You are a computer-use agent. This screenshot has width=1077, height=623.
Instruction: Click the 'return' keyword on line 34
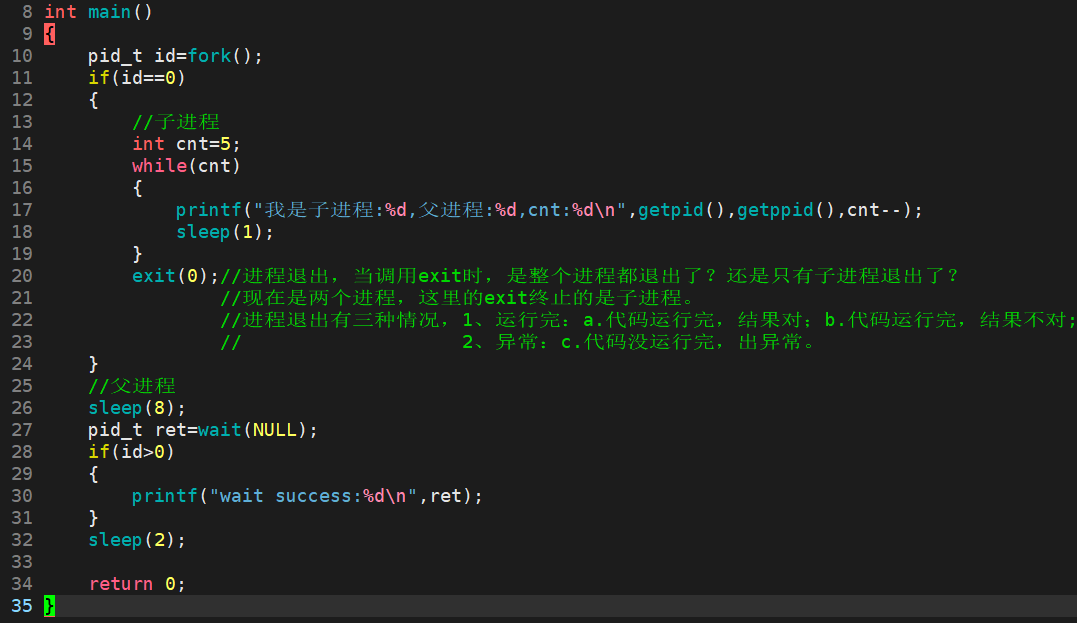121,585
